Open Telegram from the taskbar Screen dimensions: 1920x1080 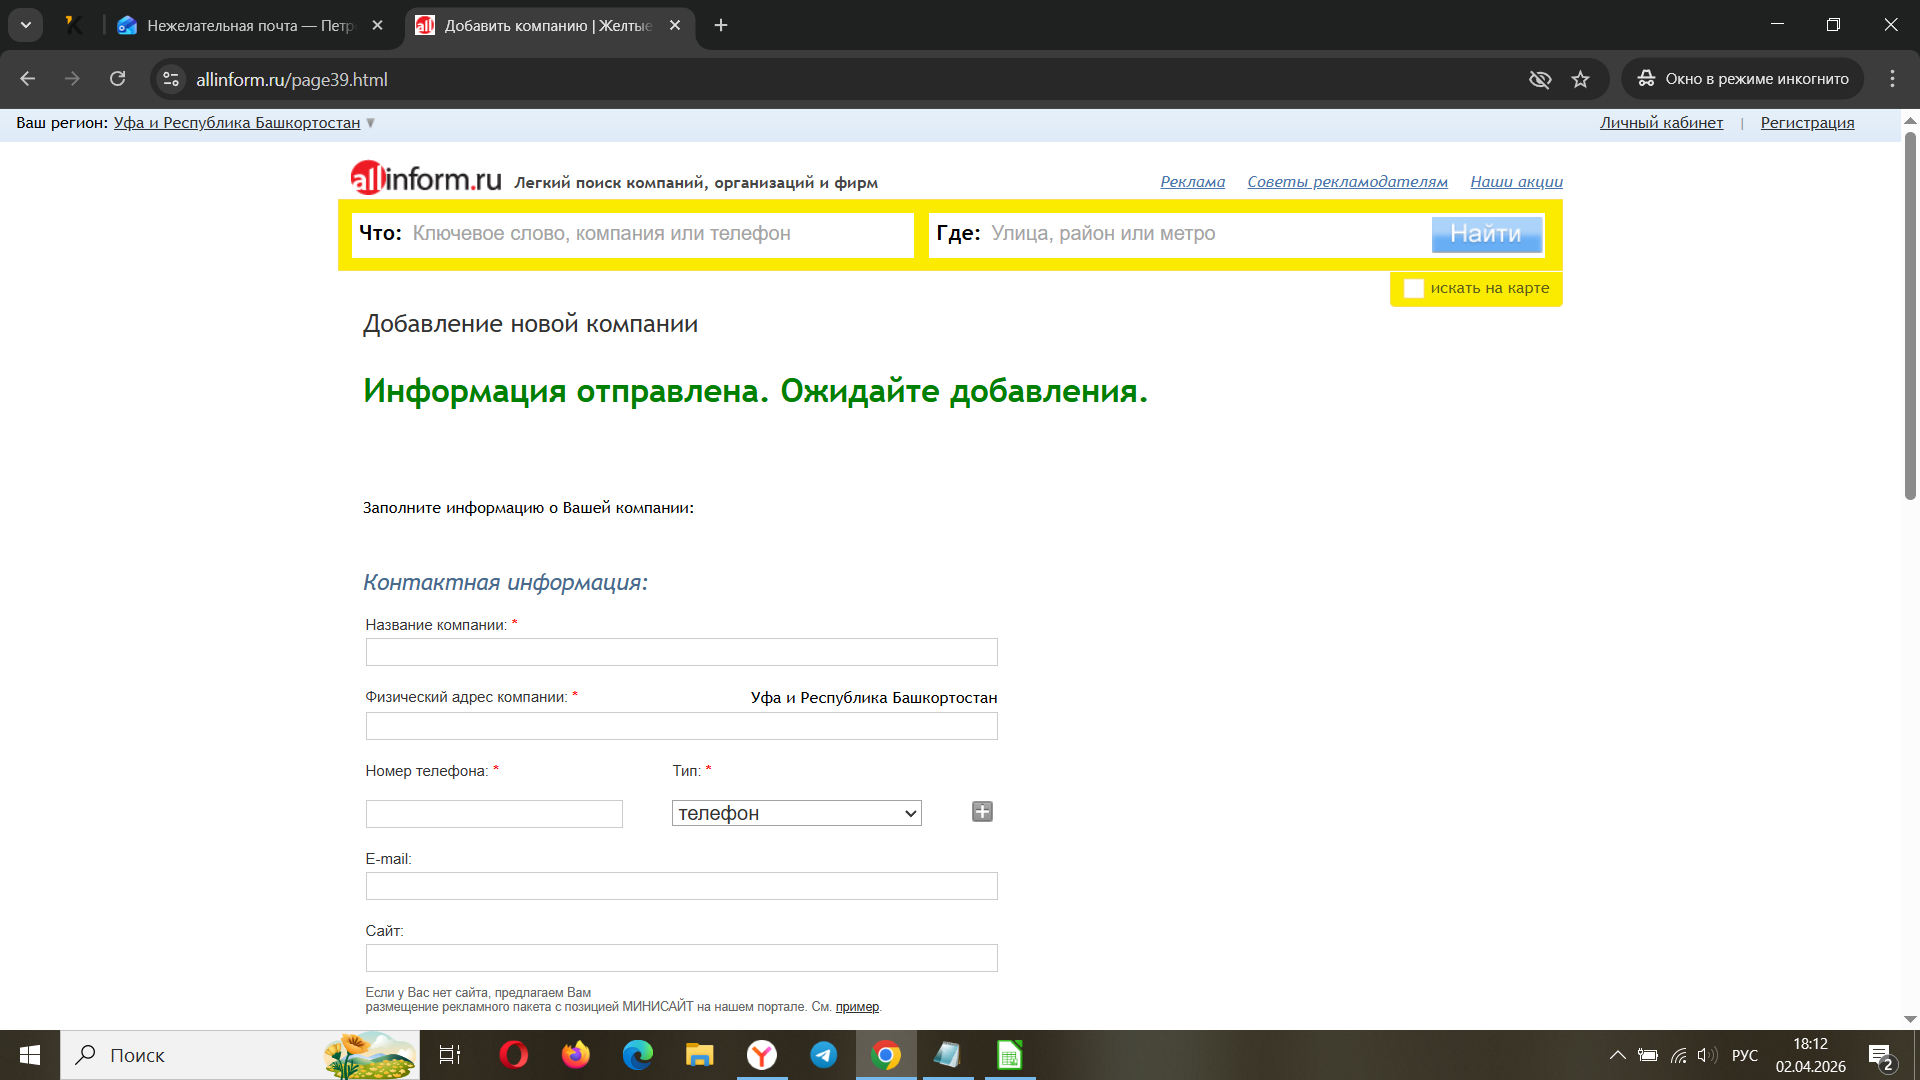click(x=824, y=1055)
